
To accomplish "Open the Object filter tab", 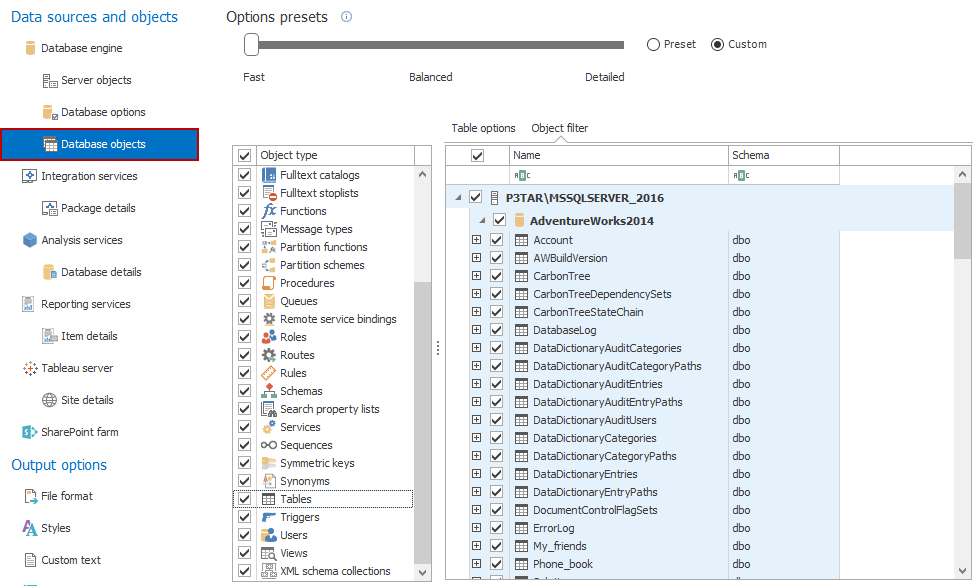I will 559,128.
